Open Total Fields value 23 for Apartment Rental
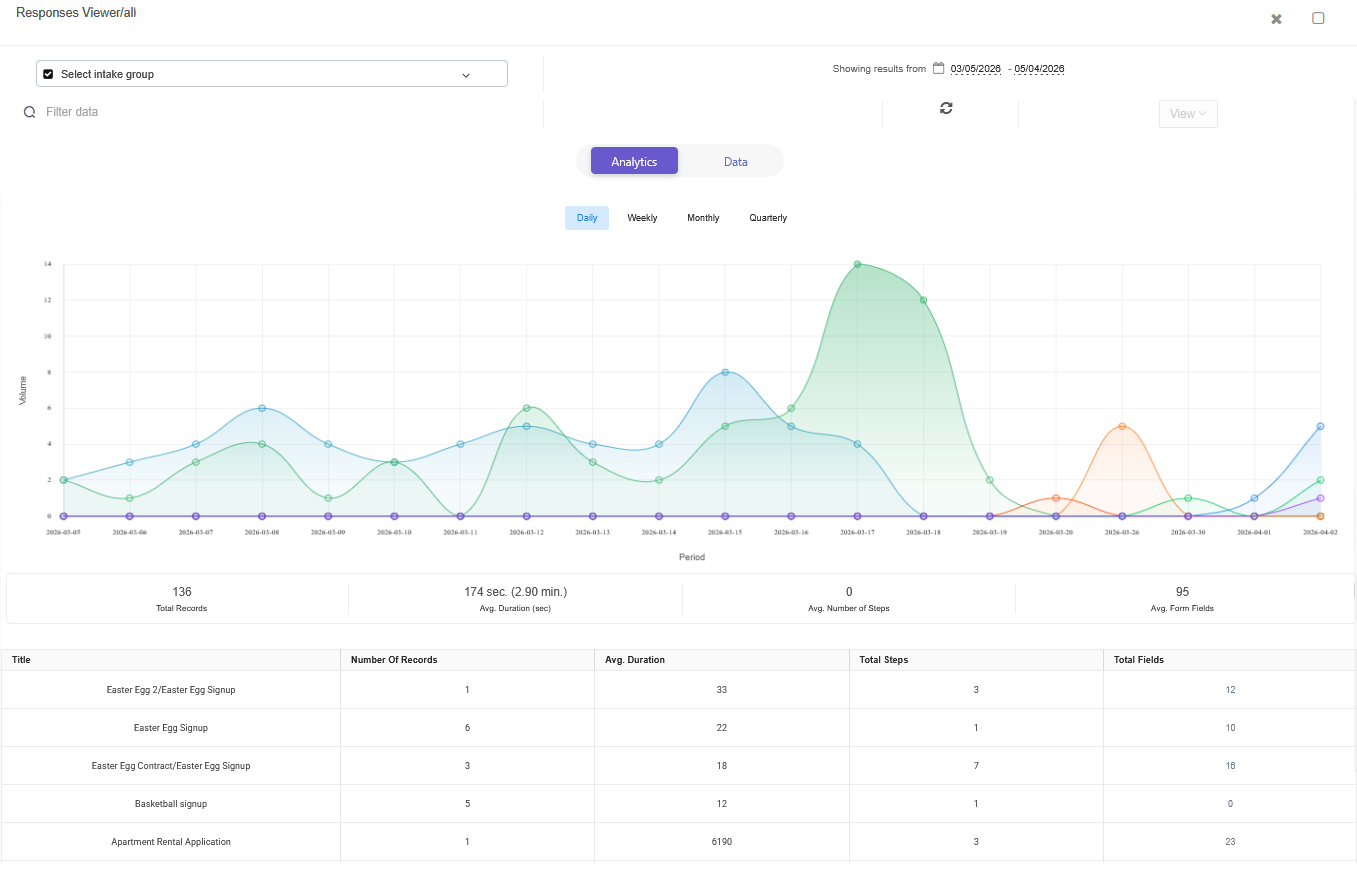This screenshot has height=886, width=1357. coord(1230,842)
